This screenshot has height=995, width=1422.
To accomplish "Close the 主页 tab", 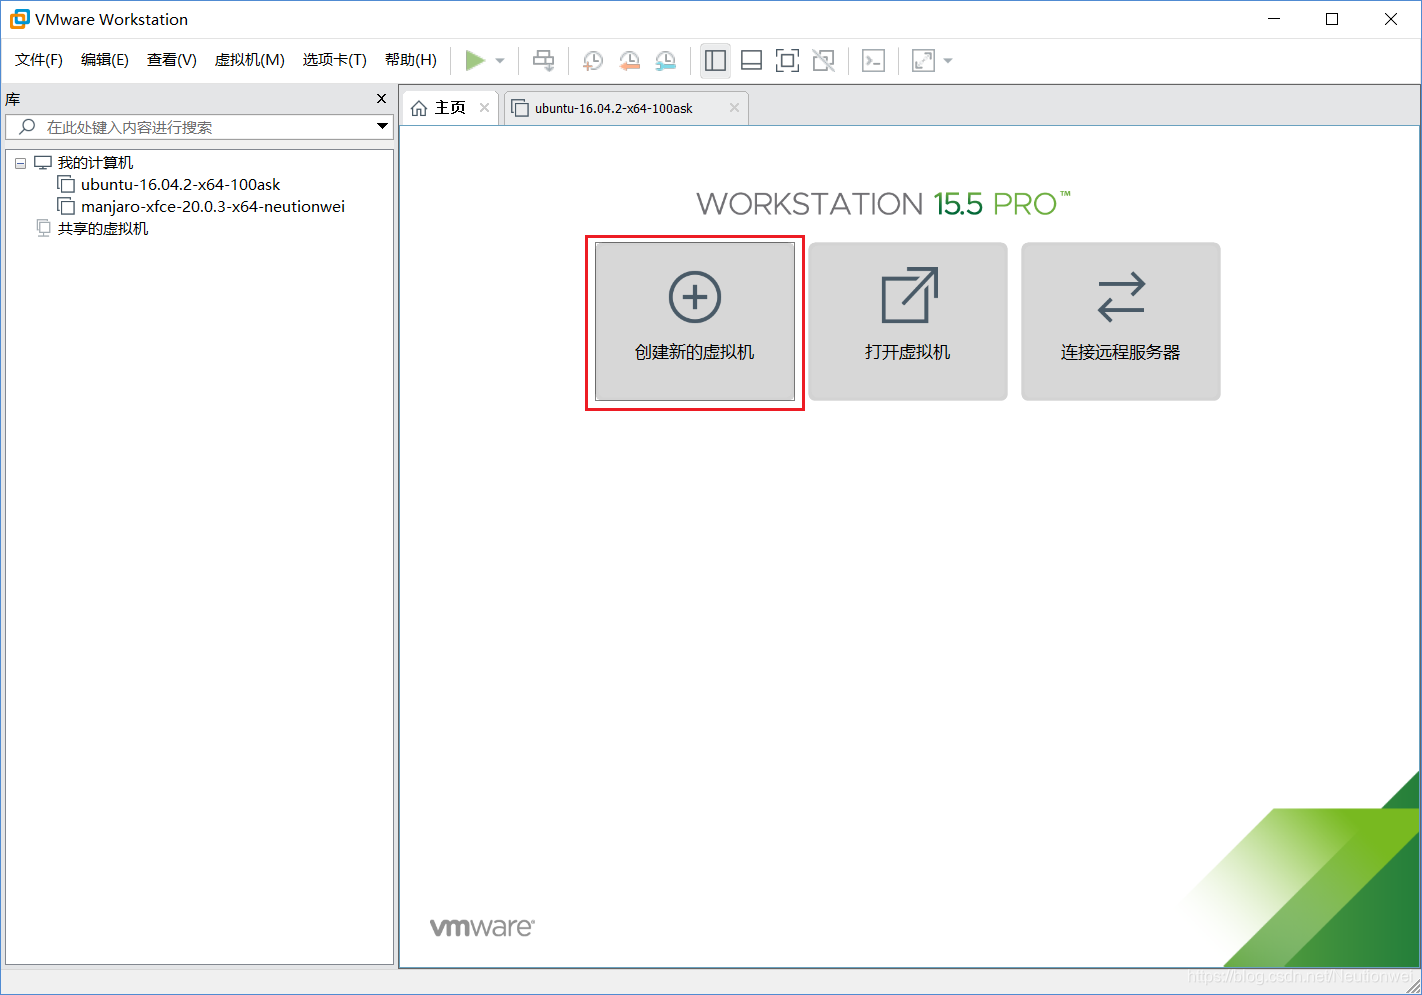I will click(x=484, y=108).
